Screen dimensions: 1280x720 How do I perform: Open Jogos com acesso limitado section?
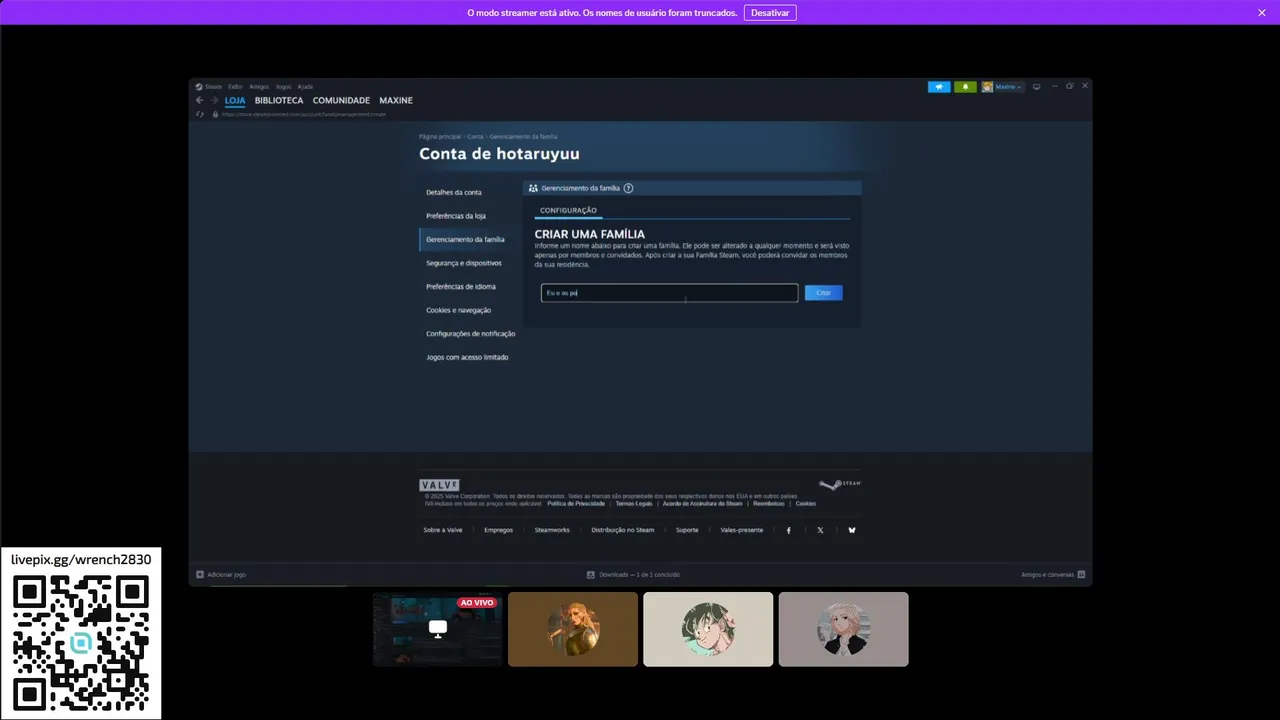pyautogui.click(x=468, y=357)
